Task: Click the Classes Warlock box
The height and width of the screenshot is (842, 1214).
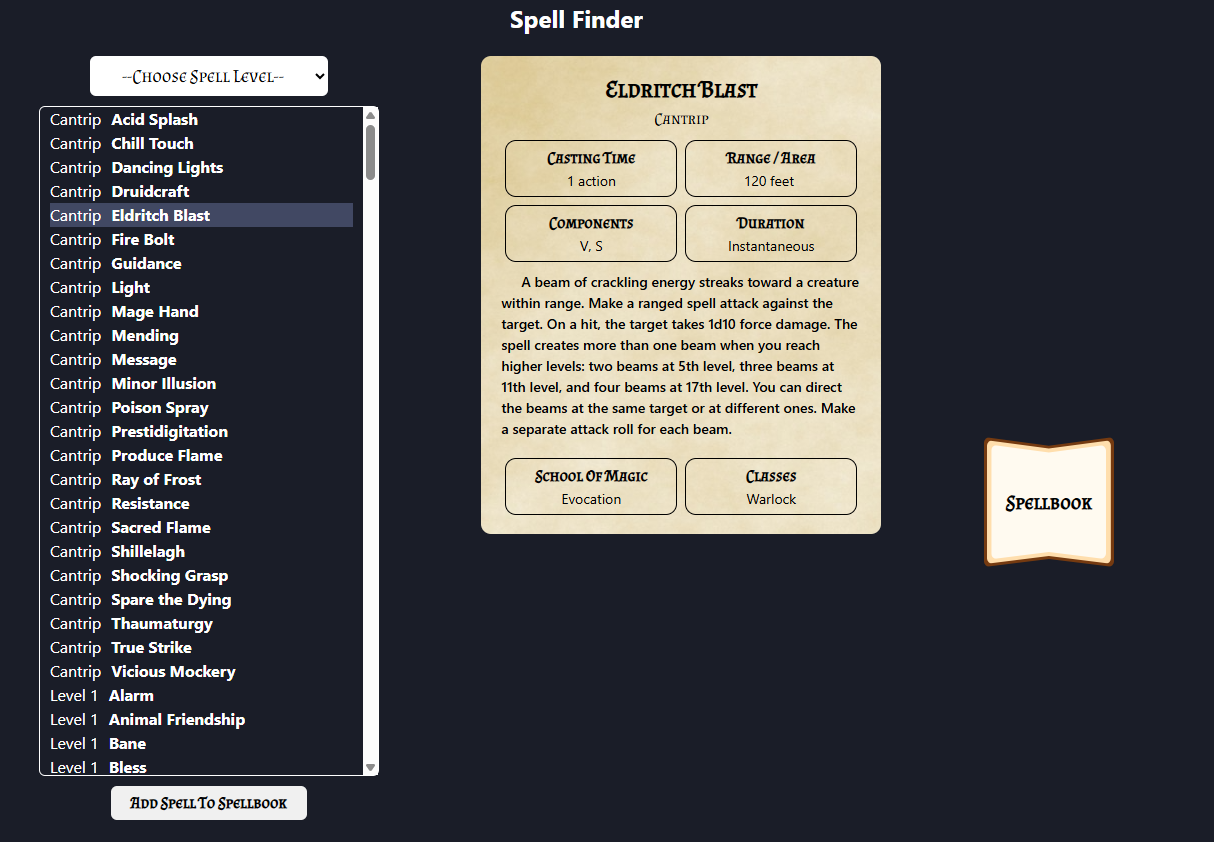Action: tap(770, 487)
